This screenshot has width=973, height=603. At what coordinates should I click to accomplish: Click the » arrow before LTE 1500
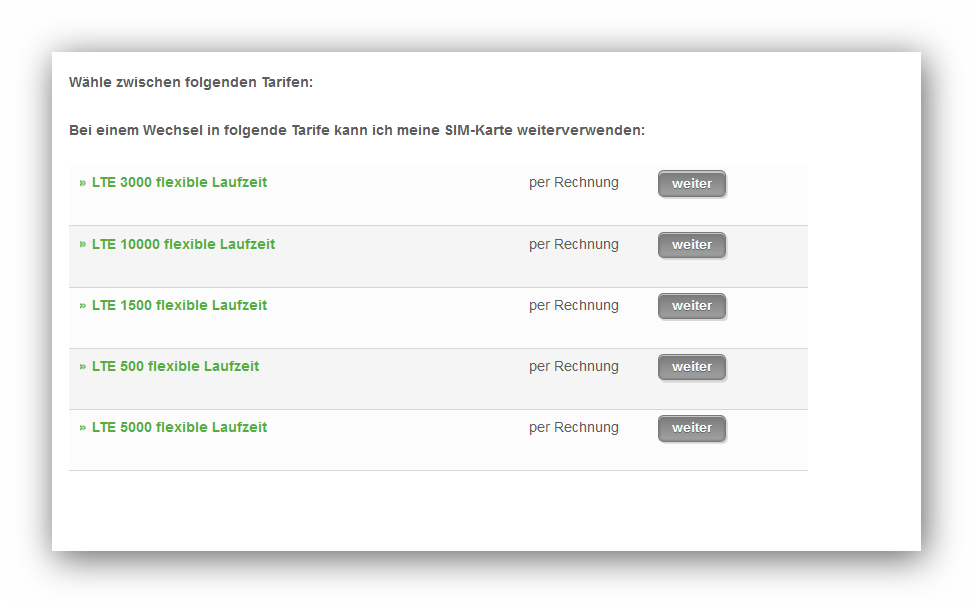(x=83, y=306)
